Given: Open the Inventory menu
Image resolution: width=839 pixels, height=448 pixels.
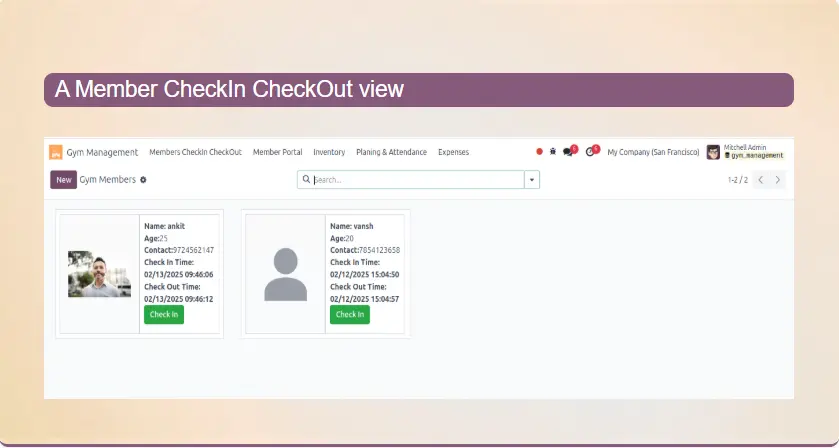Looking at the screenshot, I should click(329, 152).
